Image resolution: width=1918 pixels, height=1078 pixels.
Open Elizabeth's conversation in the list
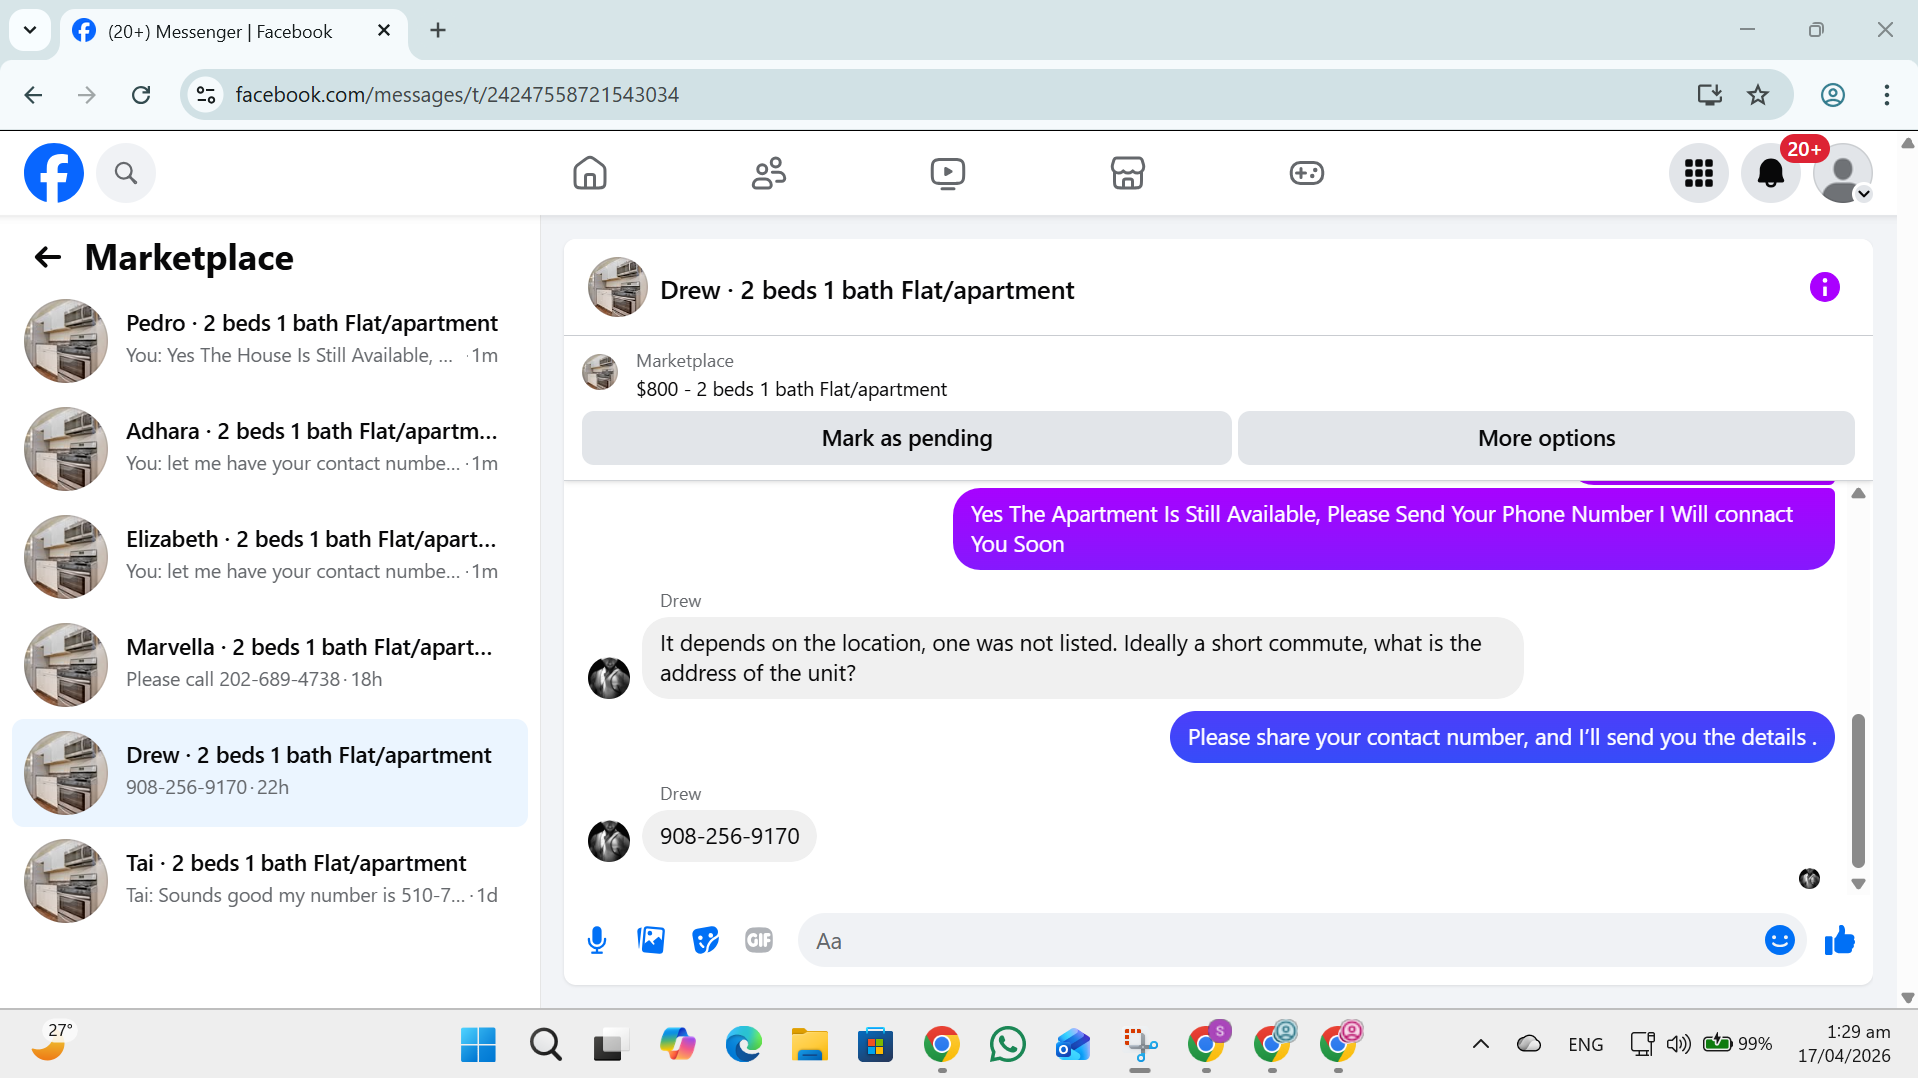pyautogui.click(x=270, y=557)
